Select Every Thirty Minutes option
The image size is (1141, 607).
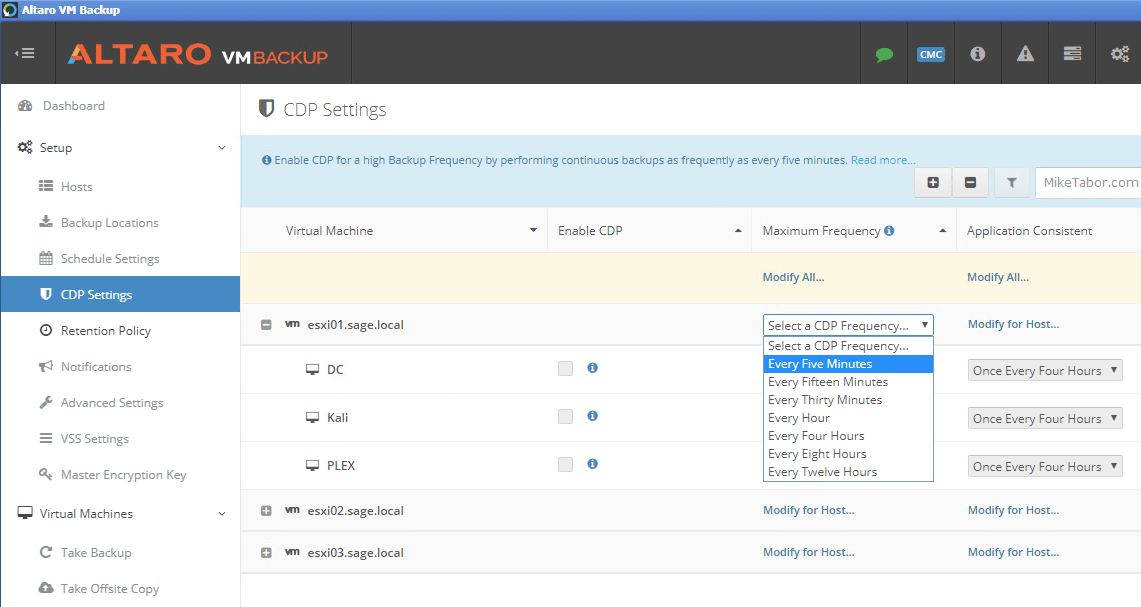pos(848,400)
